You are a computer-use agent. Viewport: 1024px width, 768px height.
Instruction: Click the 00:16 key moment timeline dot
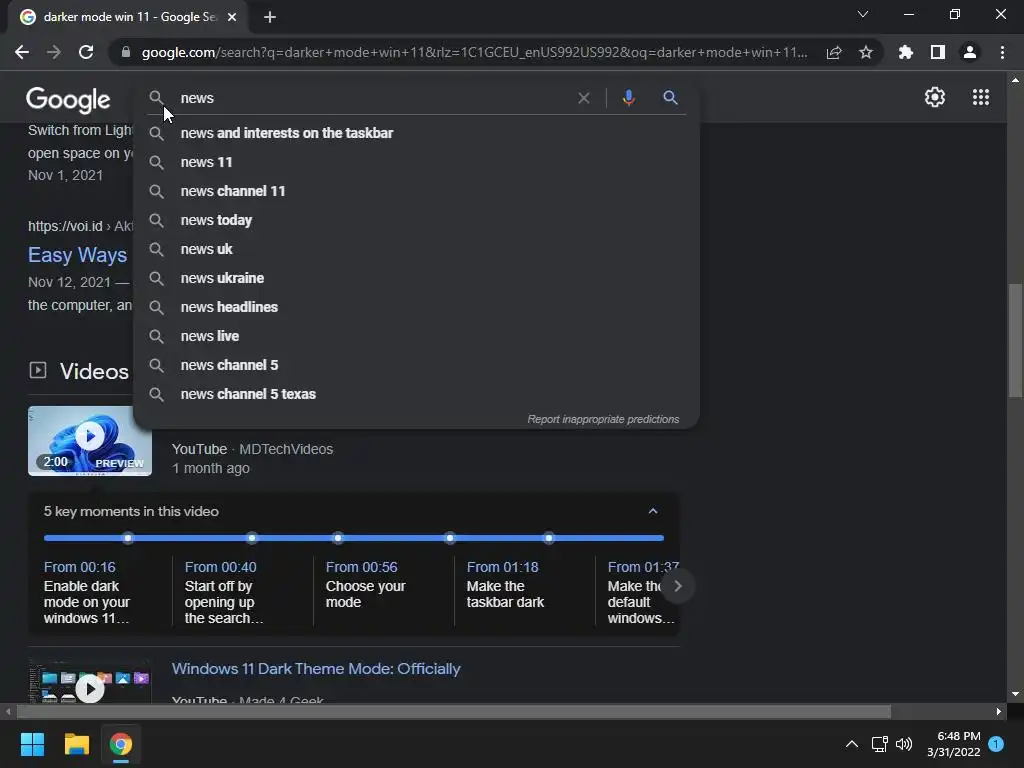[128, 538]
